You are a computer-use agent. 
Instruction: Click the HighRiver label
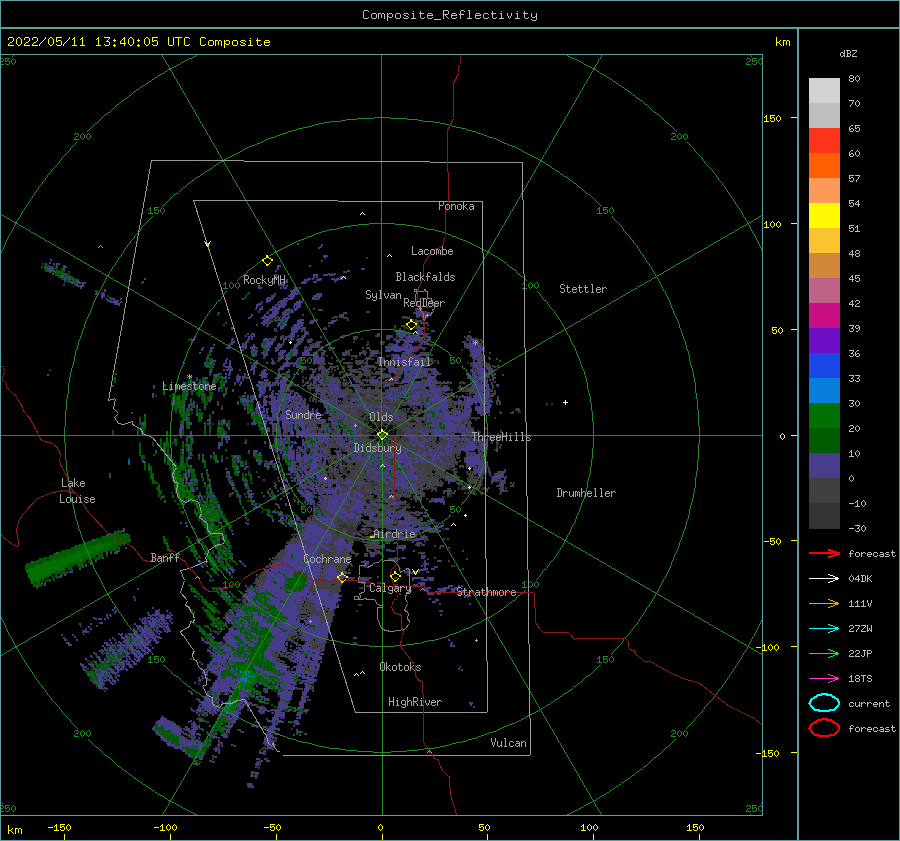(415, 702)
